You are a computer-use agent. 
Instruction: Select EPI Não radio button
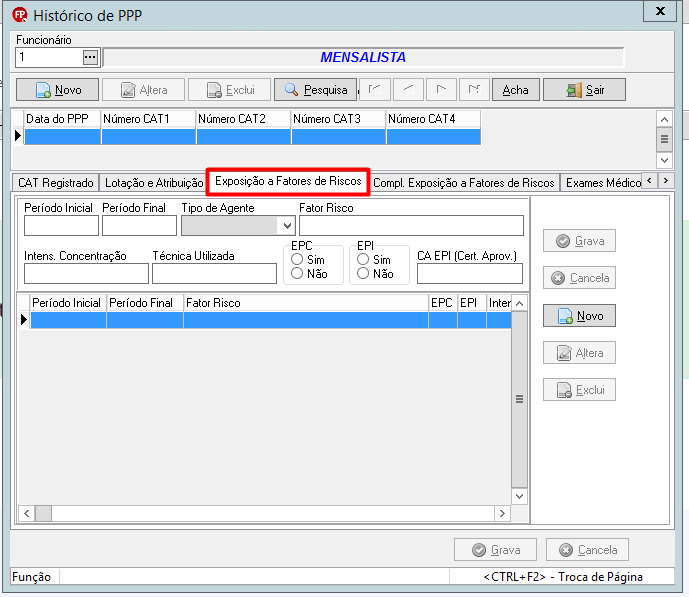[363, 273]
